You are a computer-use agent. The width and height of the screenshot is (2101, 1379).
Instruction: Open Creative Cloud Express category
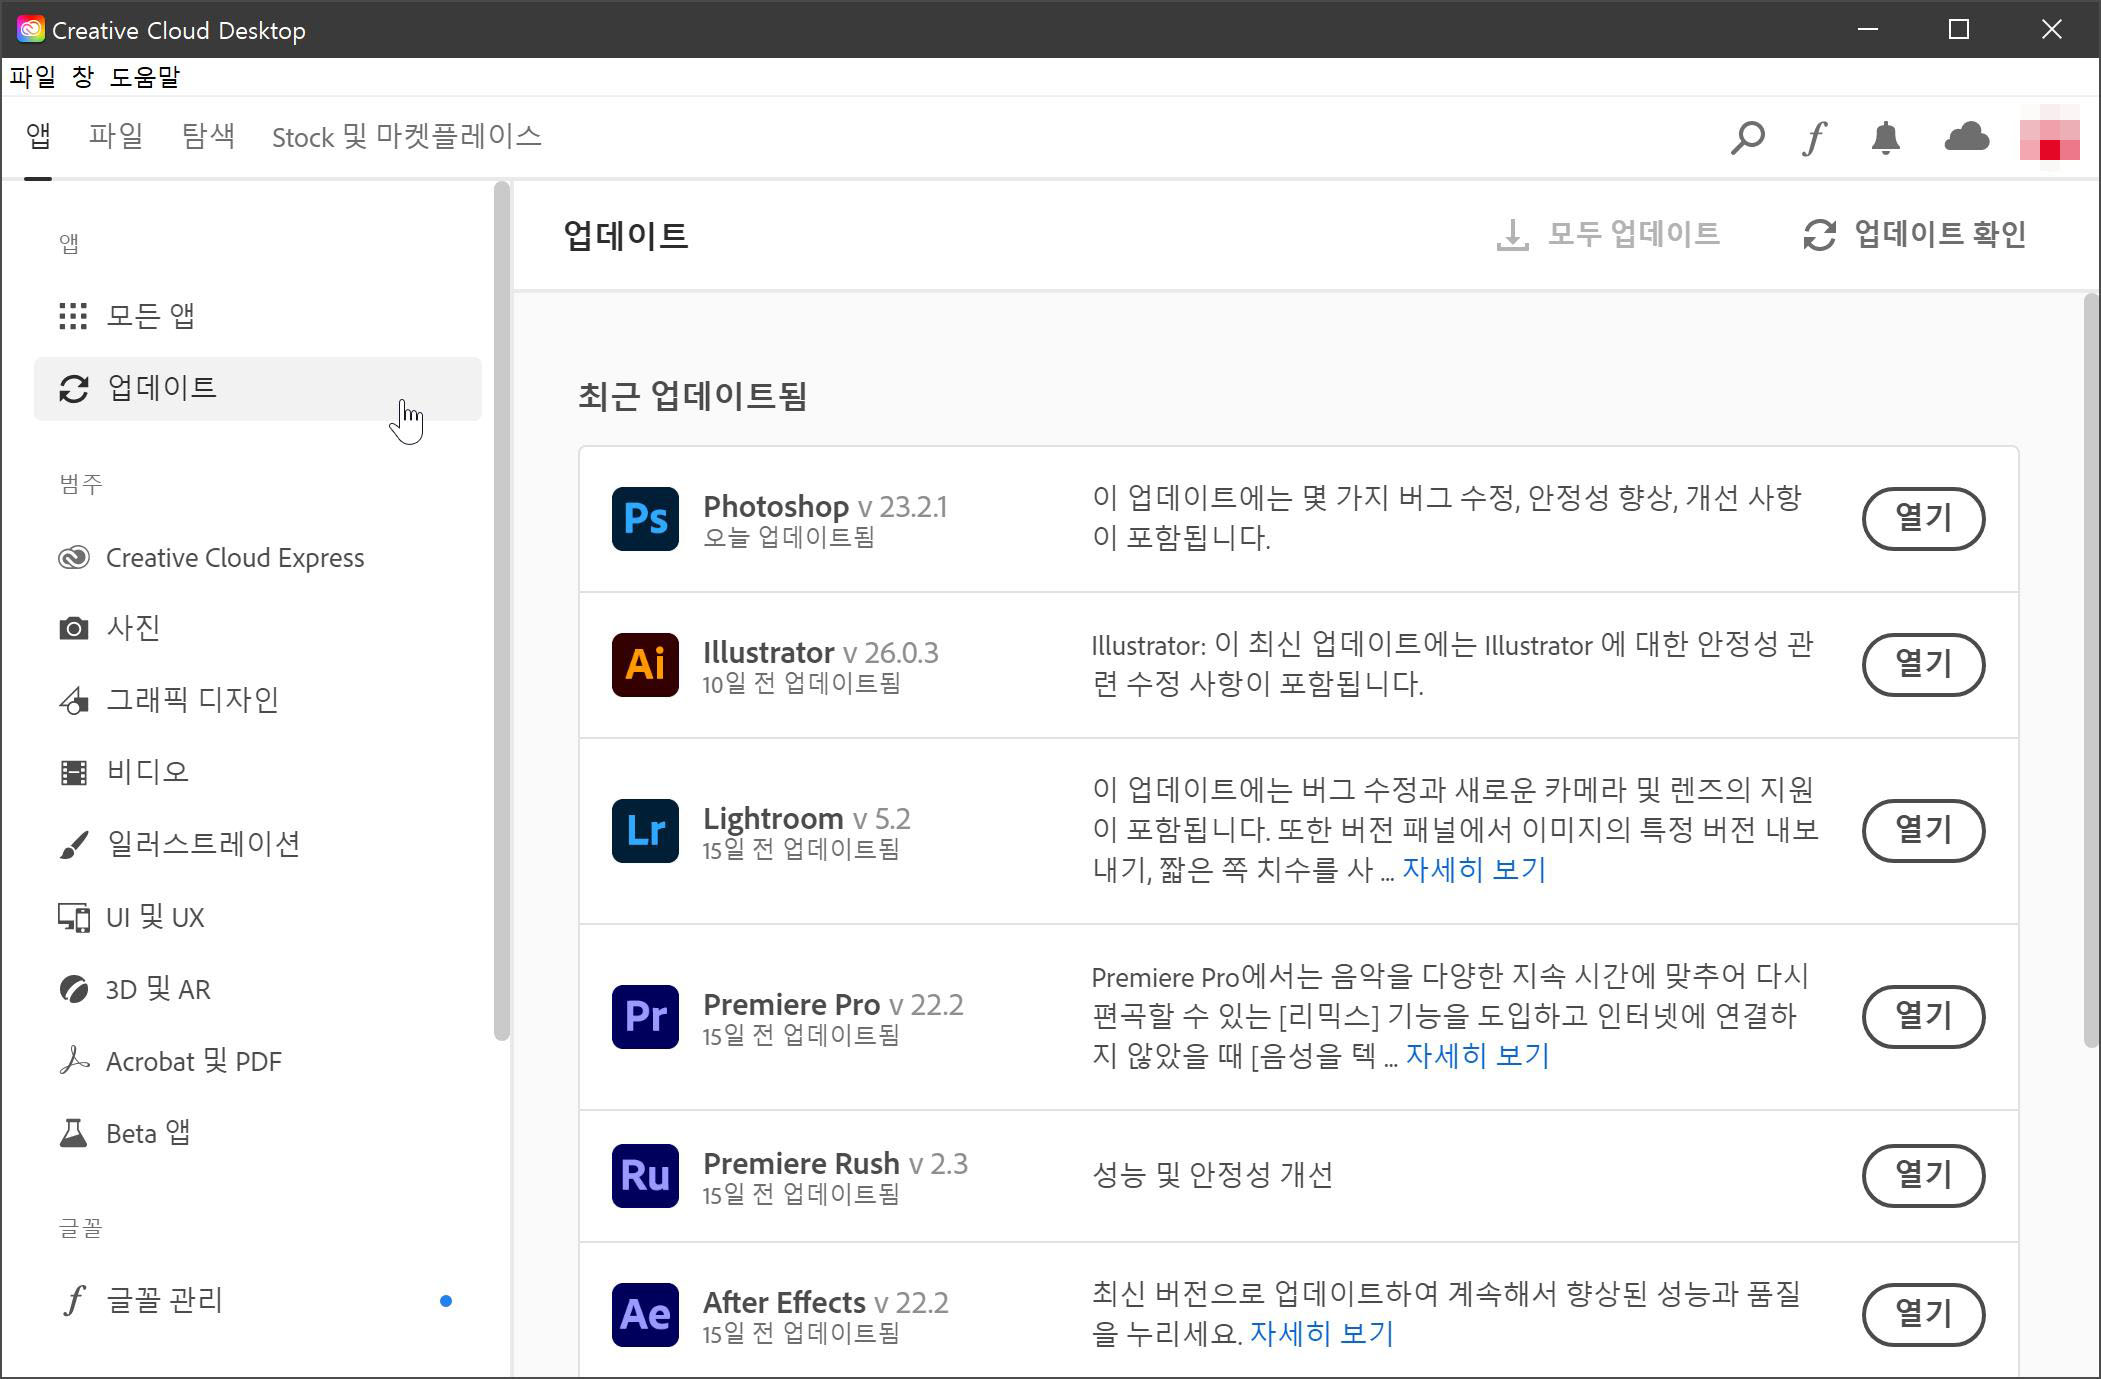(234, 558)
